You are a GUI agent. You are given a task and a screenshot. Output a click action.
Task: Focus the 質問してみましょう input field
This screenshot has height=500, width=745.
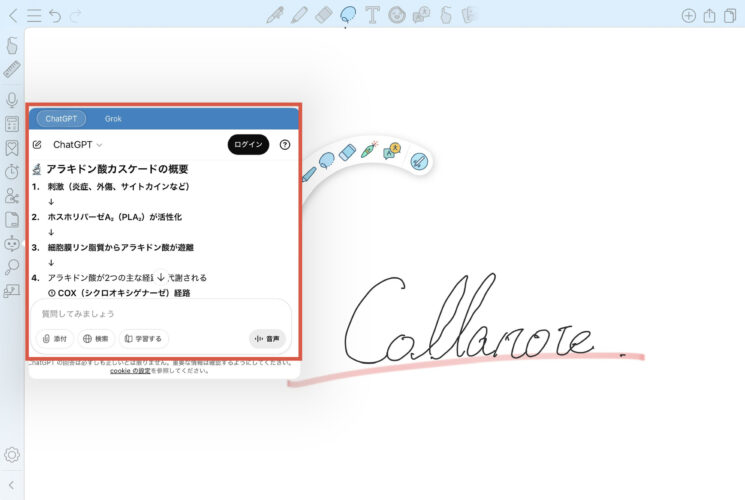[x=161, y=314]
